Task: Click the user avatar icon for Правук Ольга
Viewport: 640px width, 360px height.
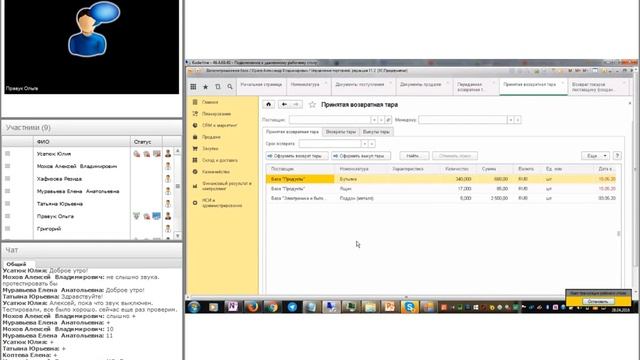Action: pyautogui.click(x=168, y=216)
